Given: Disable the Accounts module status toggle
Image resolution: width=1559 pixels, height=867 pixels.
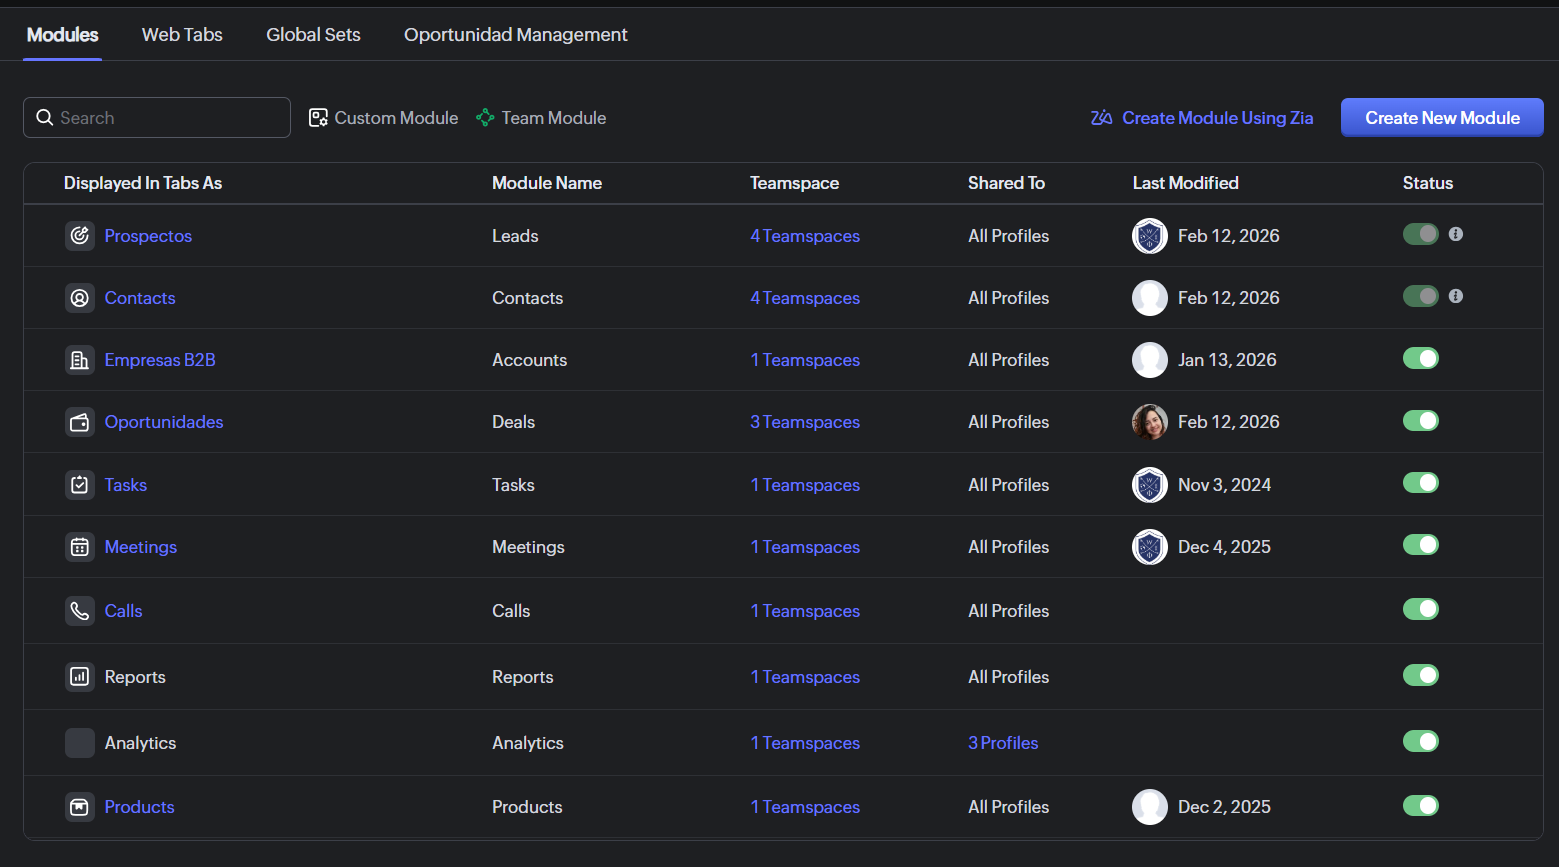Looking at the screenshot, I should tap(1420, 359).
